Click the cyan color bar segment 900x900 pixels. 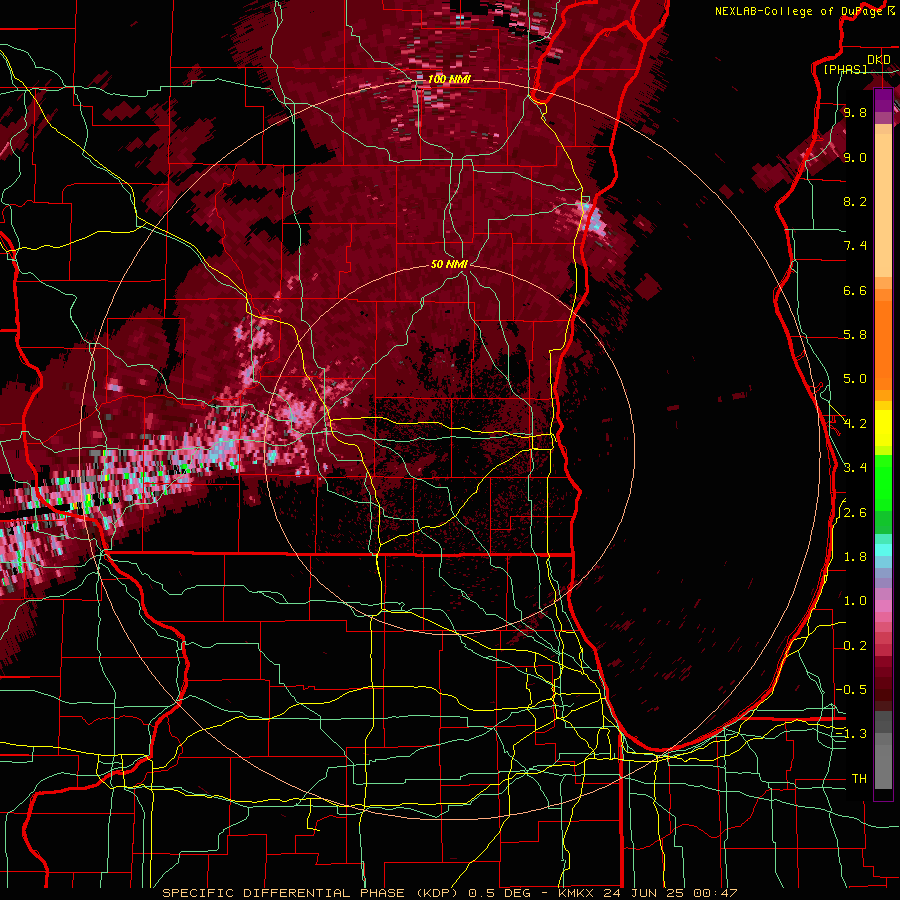883,549
